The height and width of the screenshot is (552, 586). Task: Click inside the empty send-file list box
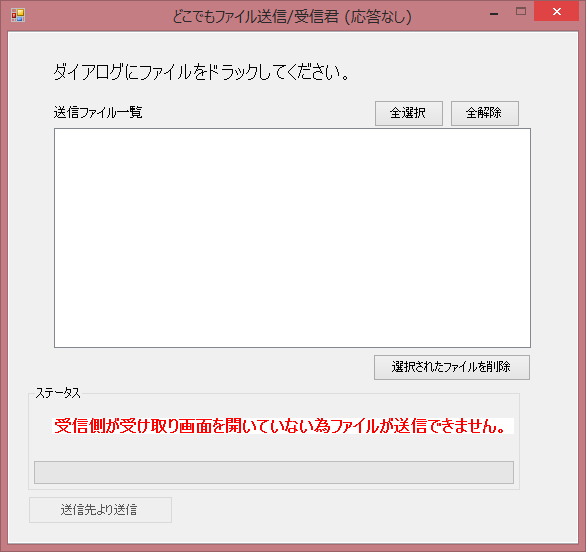click(x=292, y=238)
